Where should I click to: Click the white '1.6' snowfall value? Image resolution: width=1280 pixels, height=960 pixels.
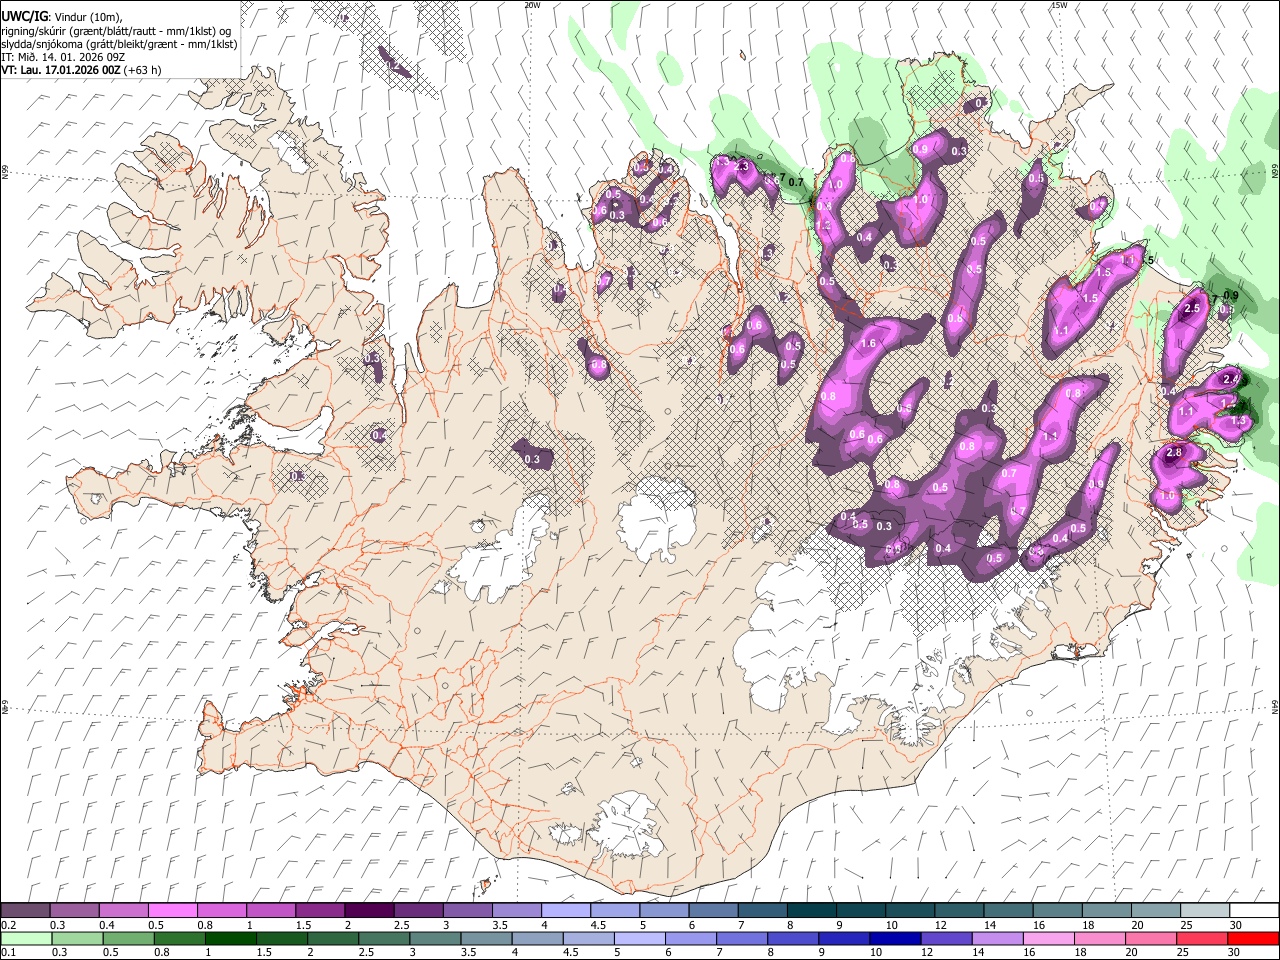pyautogui.click(x=868, y=344)
